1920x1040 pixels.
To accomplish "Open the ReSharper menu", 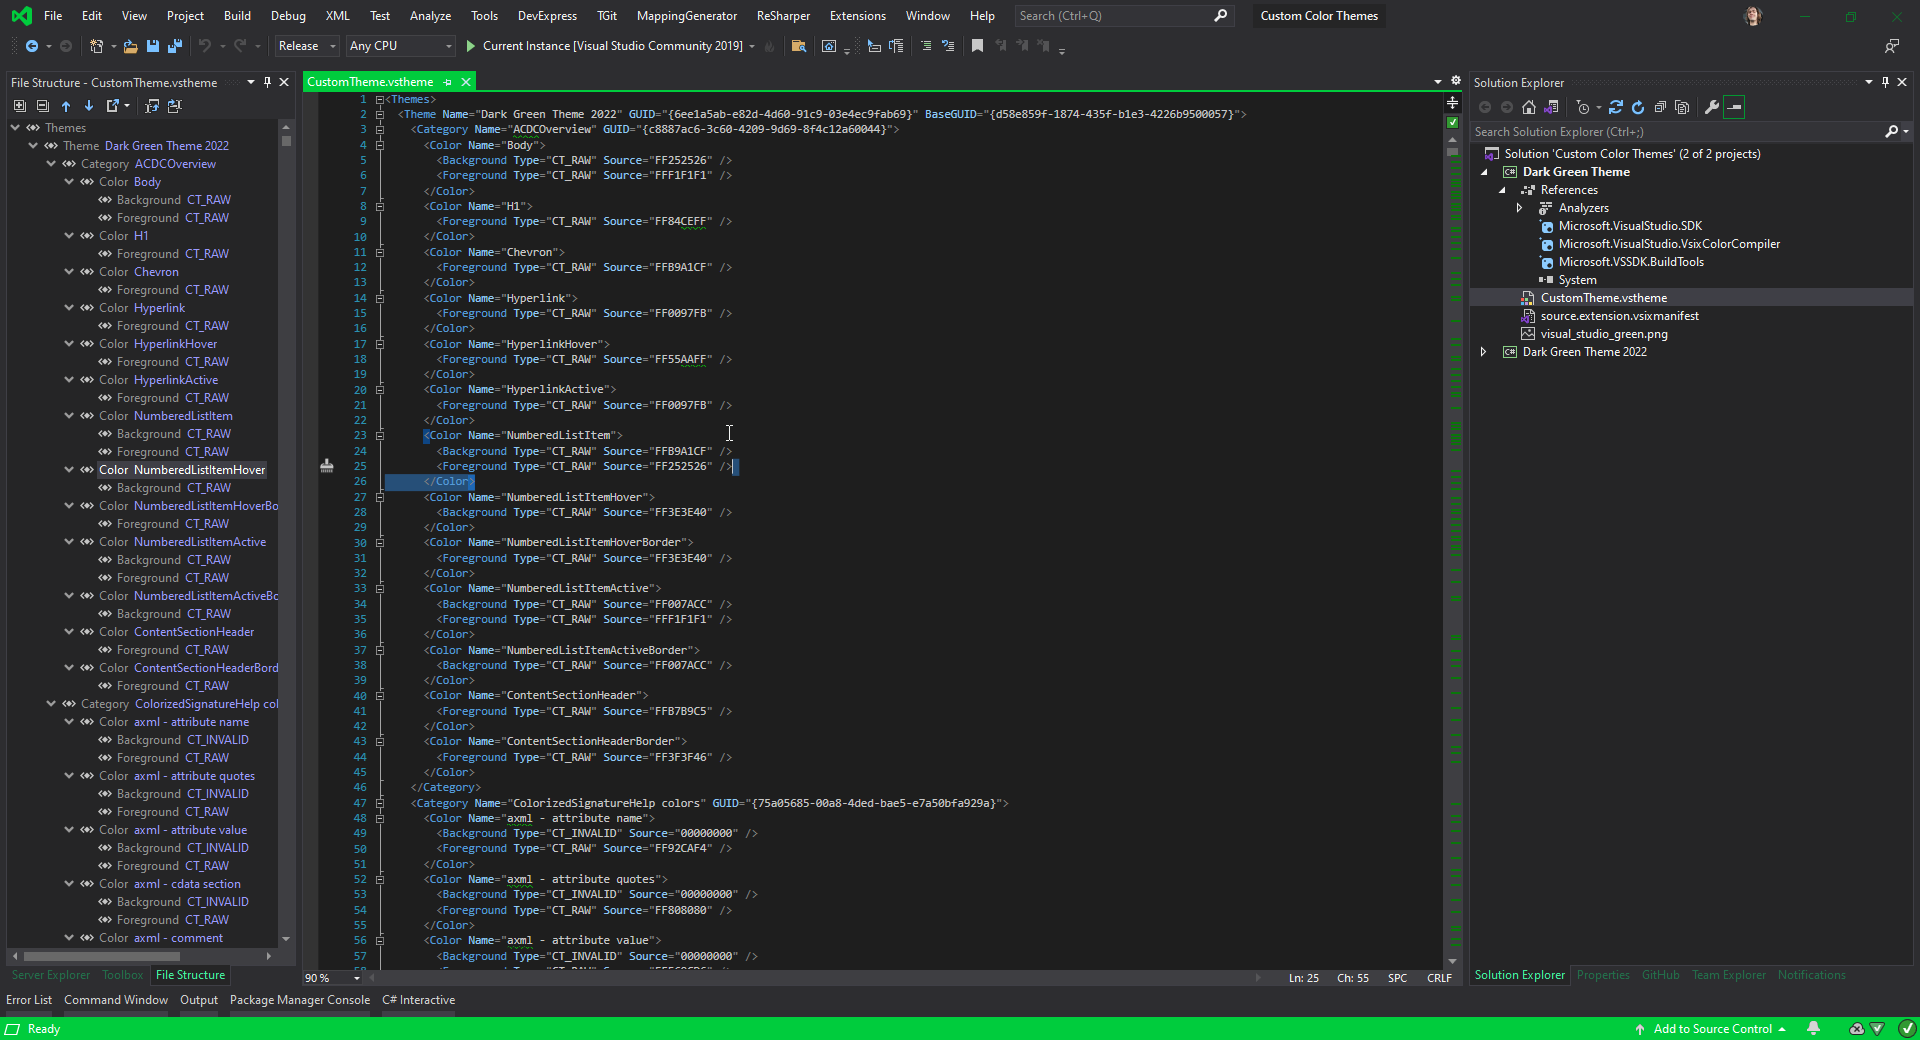I will (x=783, y=16).
